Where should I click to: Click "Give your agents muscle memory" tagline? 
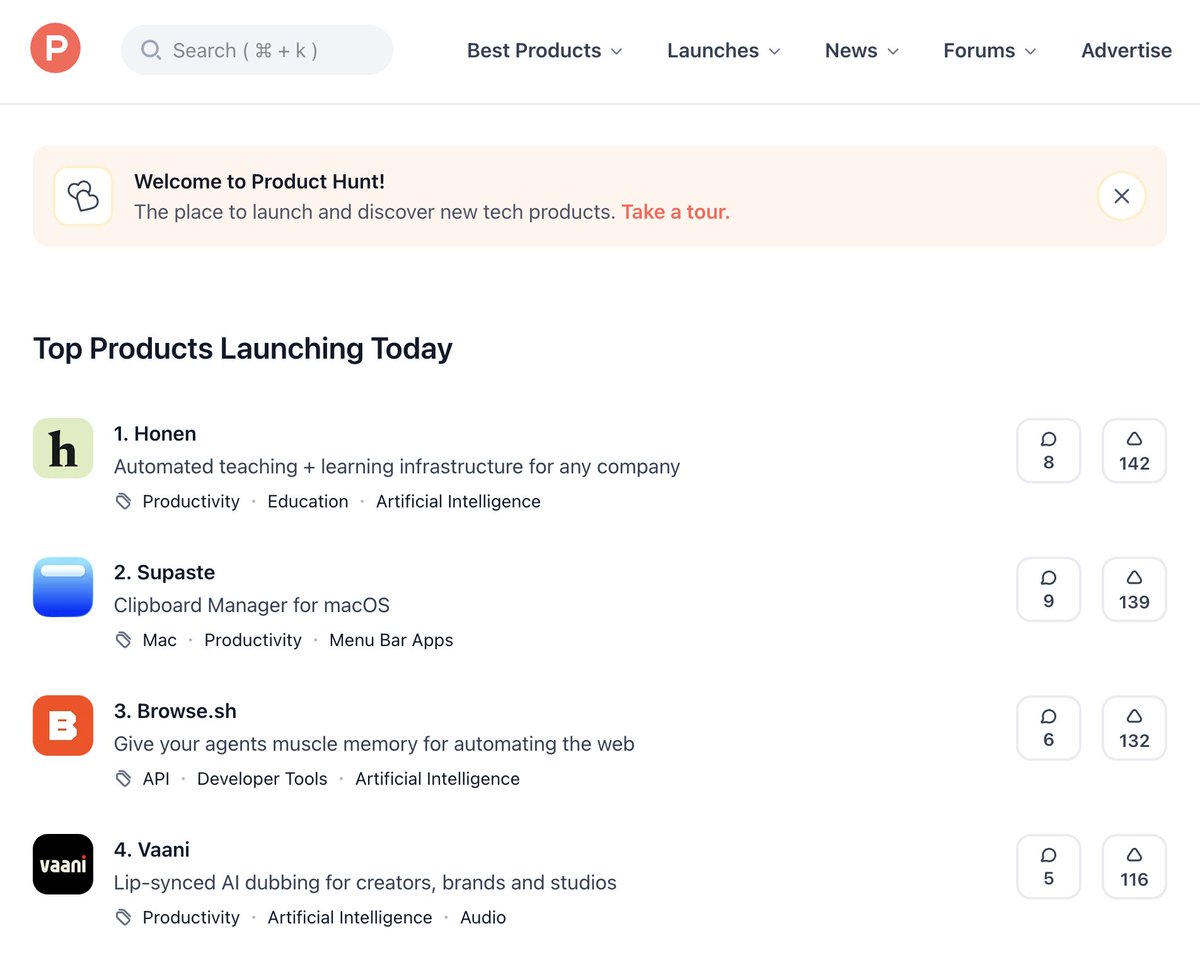374,744
